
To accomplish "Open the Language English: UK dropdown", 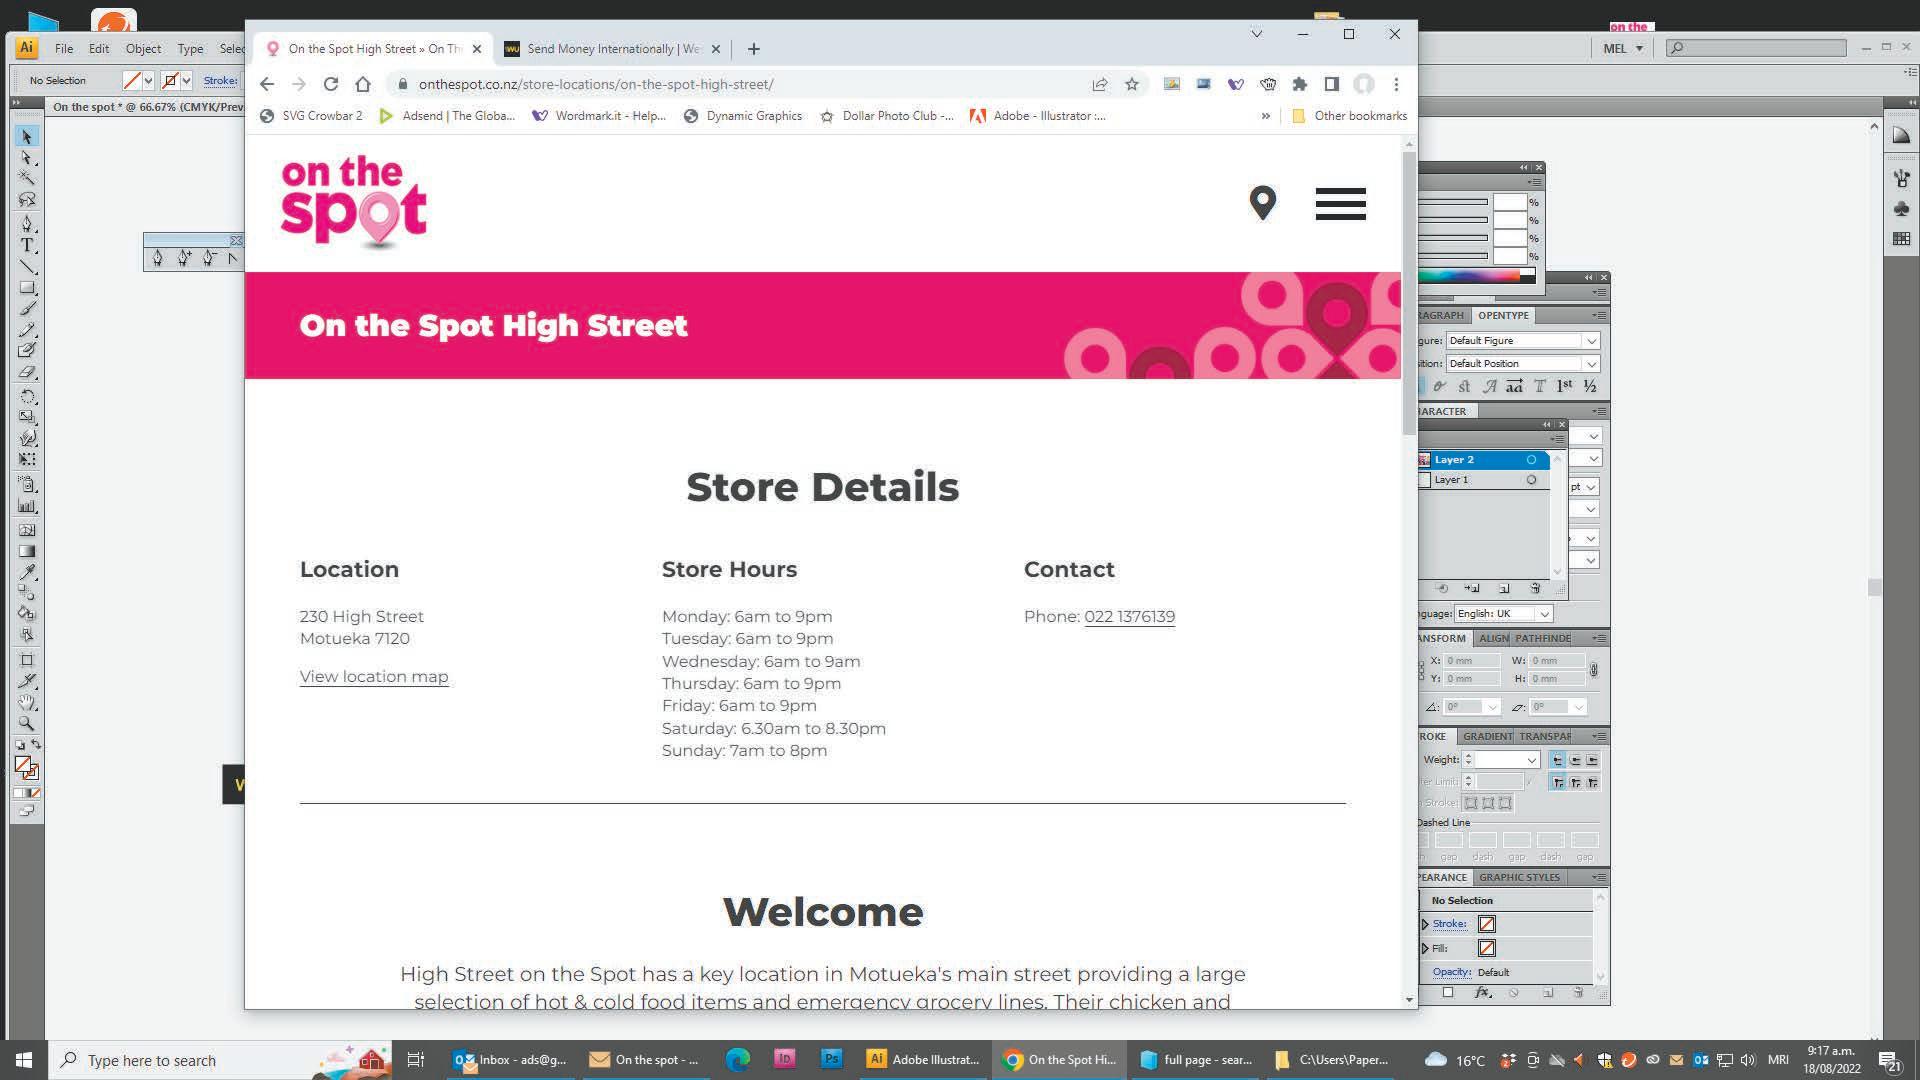I will point(1544,614).
